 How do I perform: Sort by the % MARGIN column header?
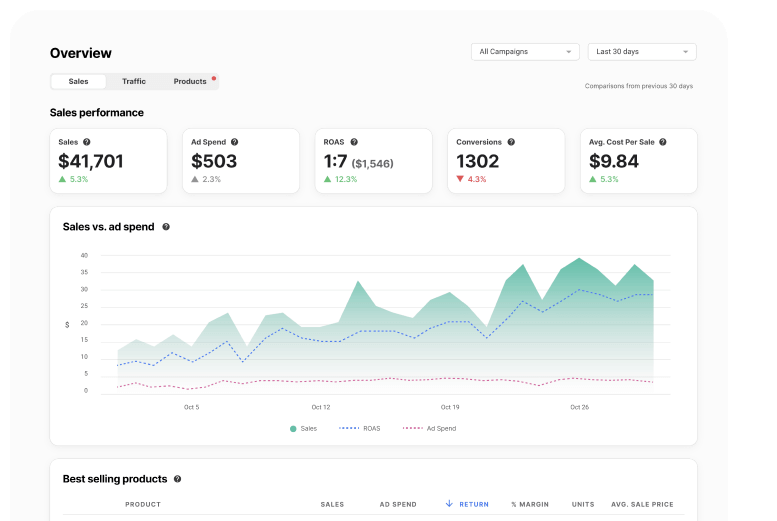pyautogui.click(x=530, y=504)
